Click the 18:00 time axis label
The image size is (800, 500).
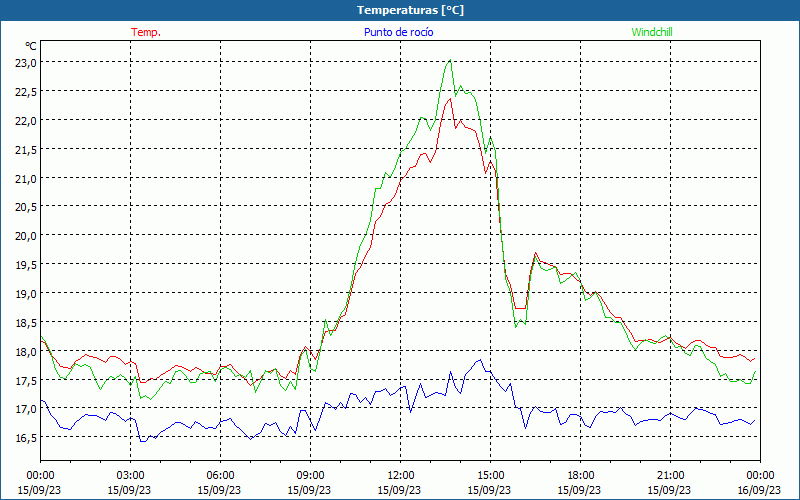(x=581, y=476)
